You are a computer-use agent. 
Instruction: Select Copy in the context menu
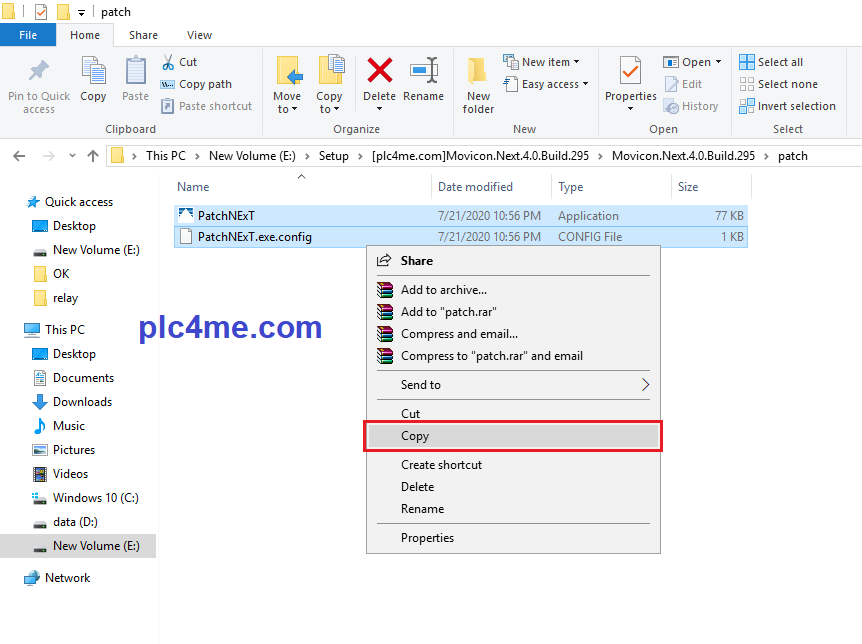pos(415,436)
